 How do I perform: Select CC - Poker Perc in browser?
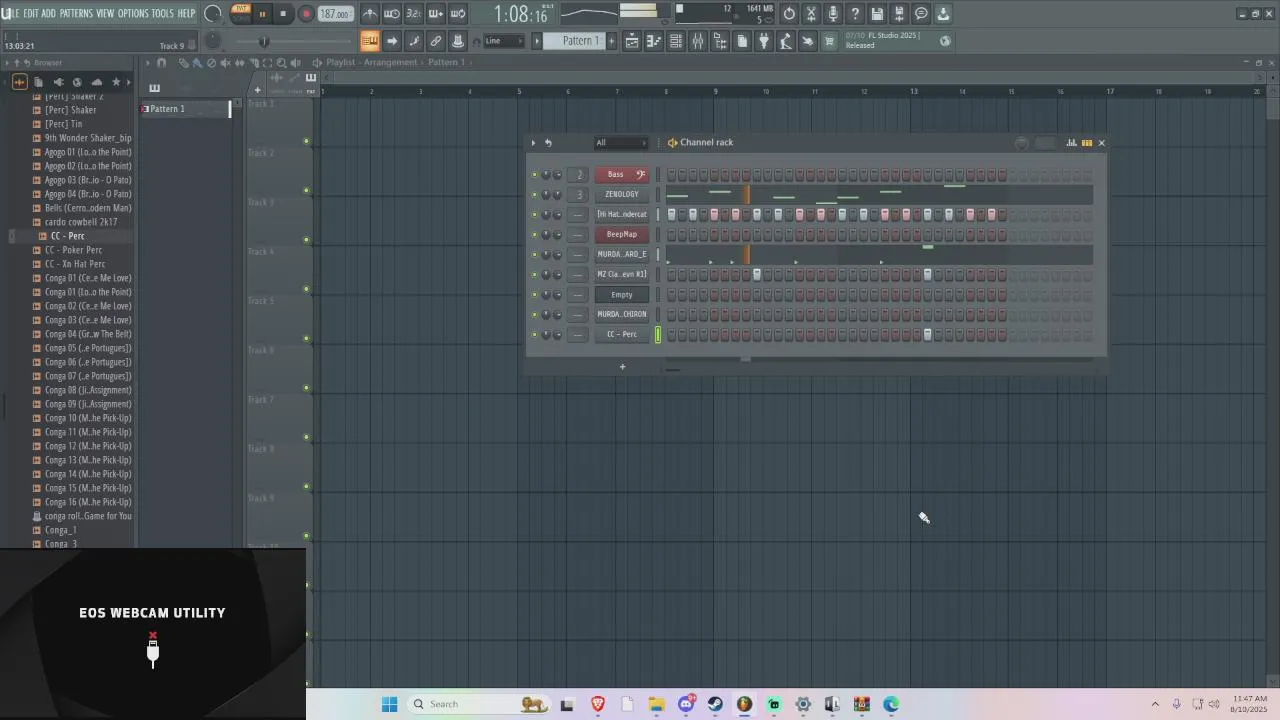point(73,250)
